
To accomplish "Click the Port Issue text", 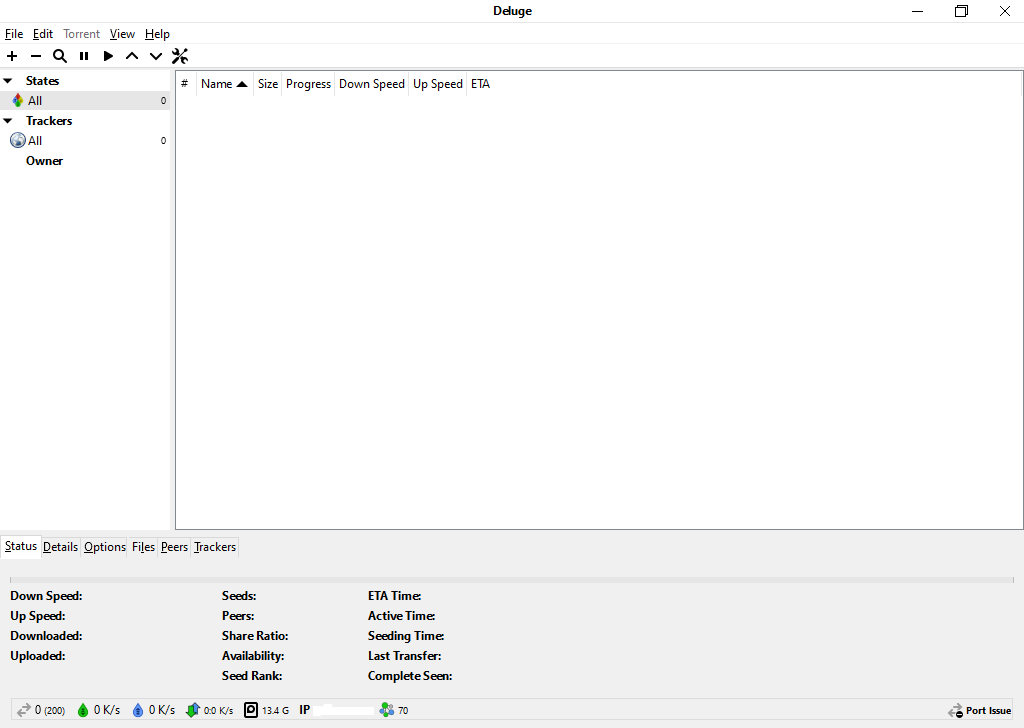I will point(989,711).
